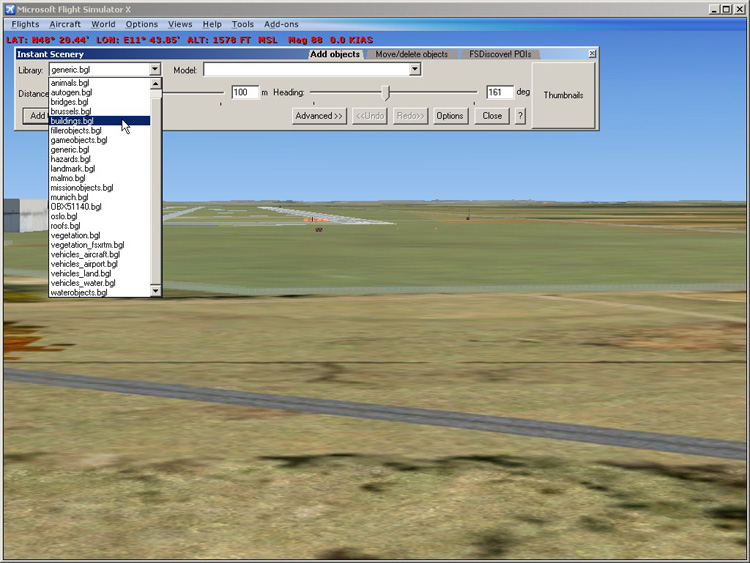Viewport: 750px width, 563px height.
Task: Click the Redo>> button
Action: tap(410, 116)
